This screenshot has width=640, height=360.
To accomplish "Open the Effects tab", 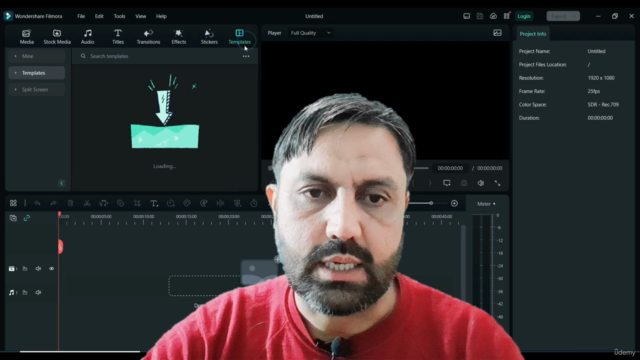I will click(x=179, y=37).
